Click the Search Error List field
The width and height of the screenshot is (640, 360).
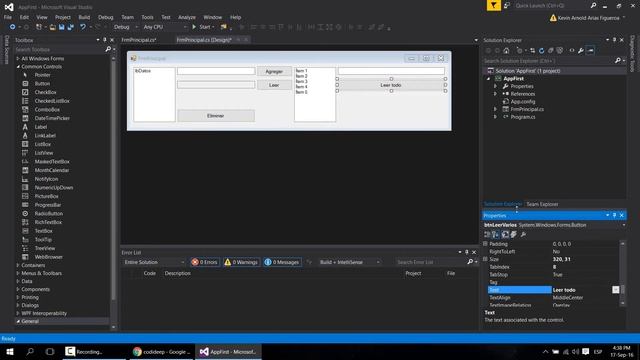tap(431, 262)
